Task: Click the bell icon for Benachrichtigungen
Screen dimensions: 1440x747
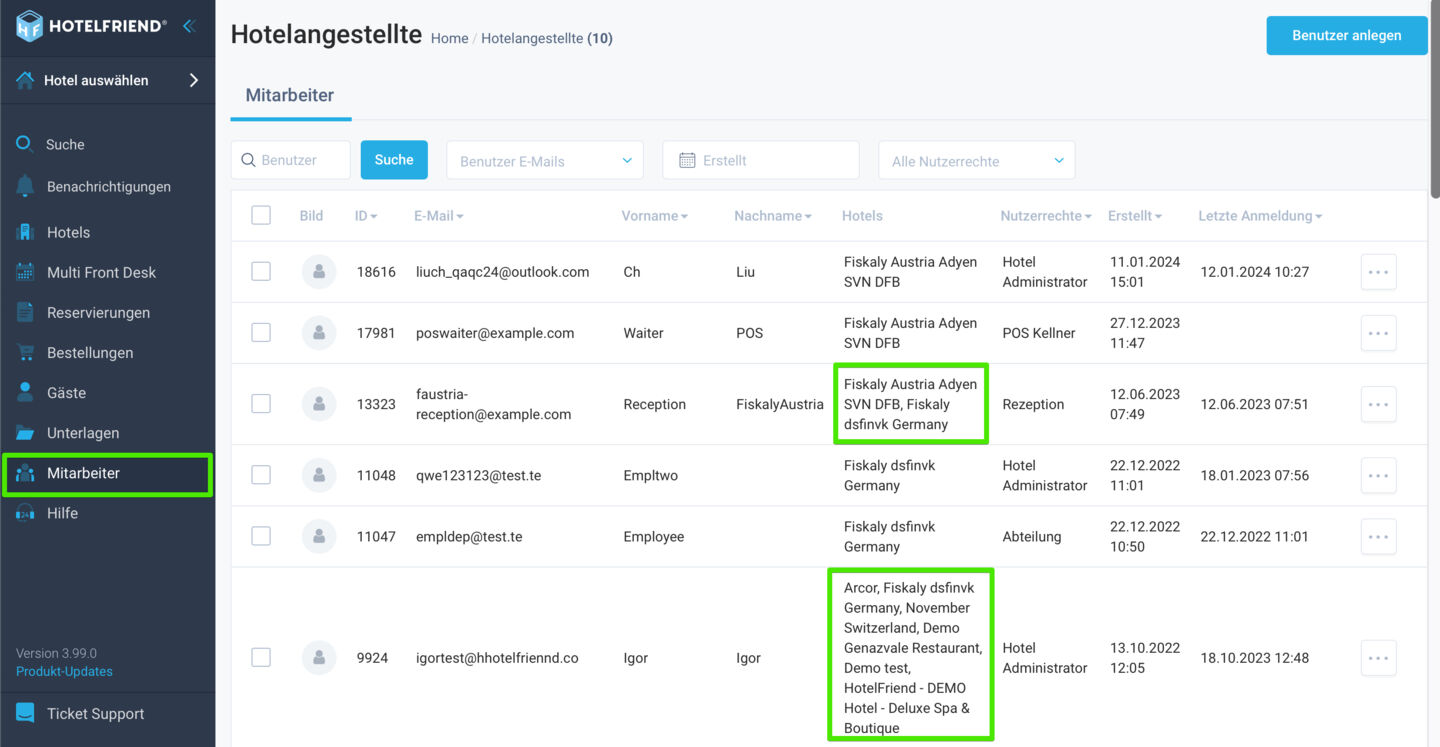Action: click(x=25, y=186)
